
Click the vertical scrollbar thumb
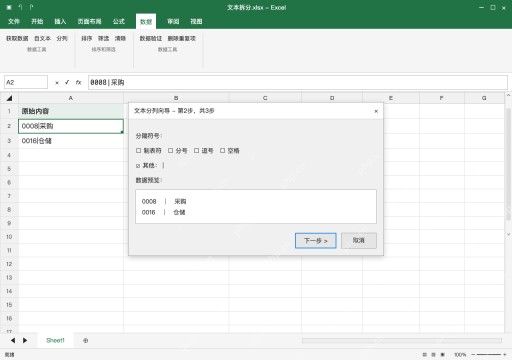(x=508, y=164)
